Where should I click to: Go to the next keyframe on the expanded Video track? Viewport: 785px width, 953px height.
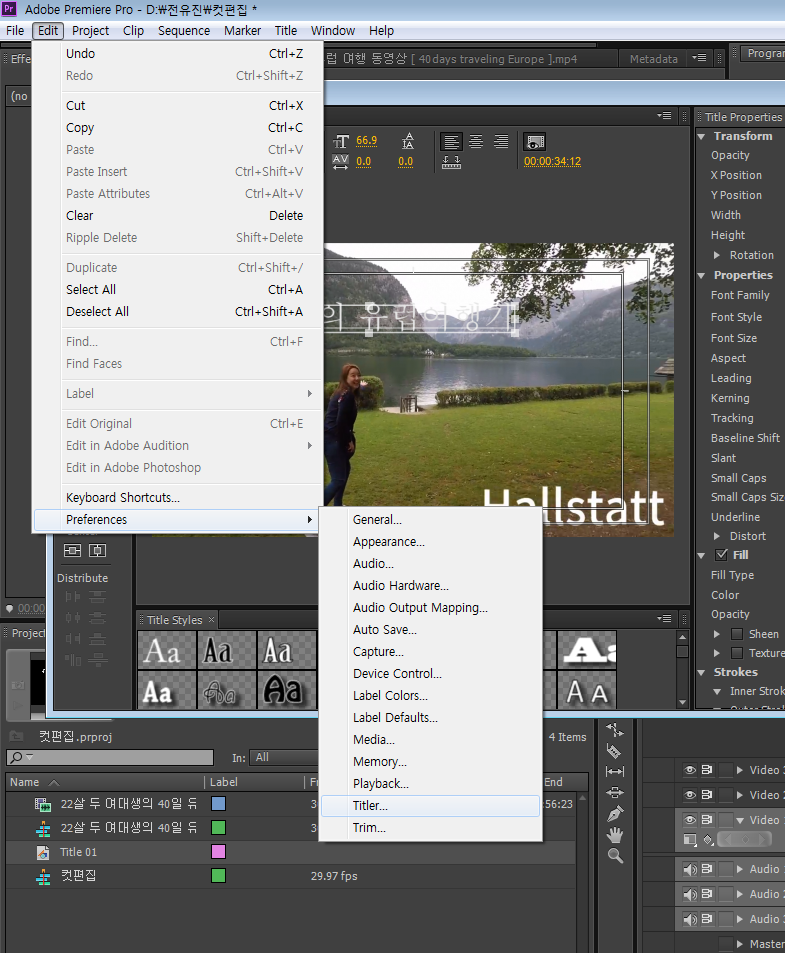tap(764, 839)
